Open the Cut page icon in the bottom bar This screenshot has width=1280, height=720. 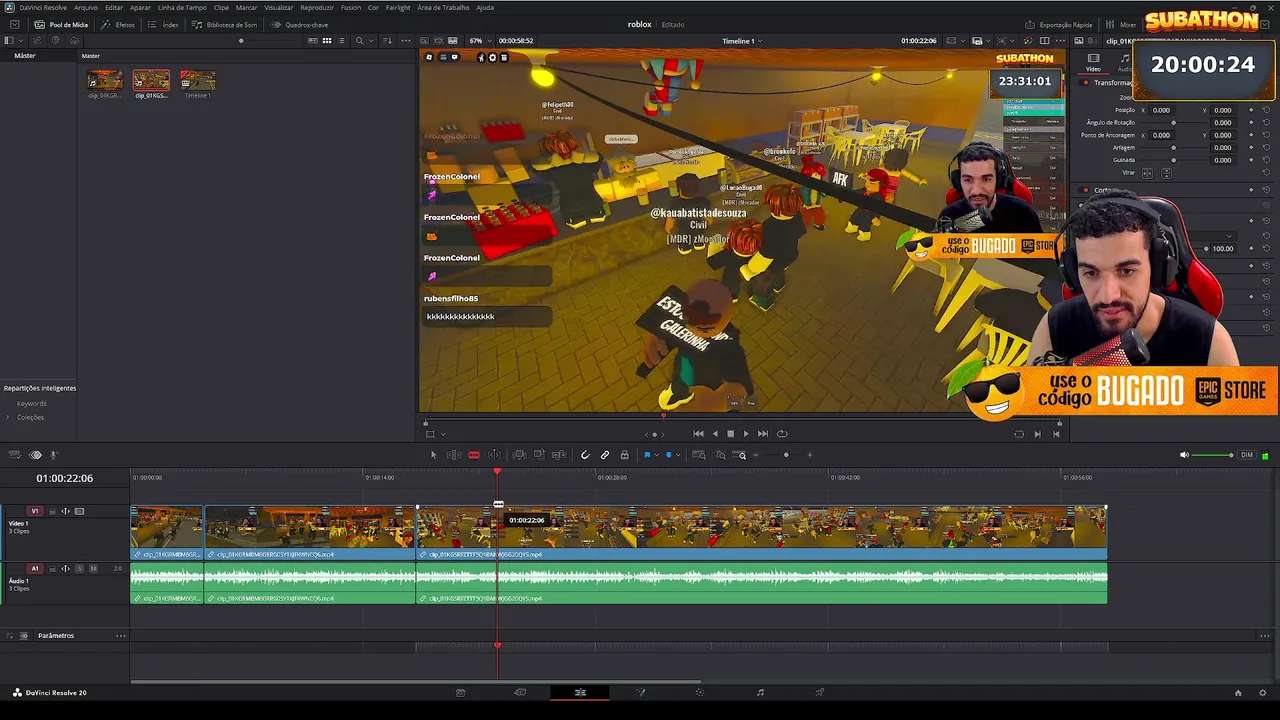tap(520, 692)
